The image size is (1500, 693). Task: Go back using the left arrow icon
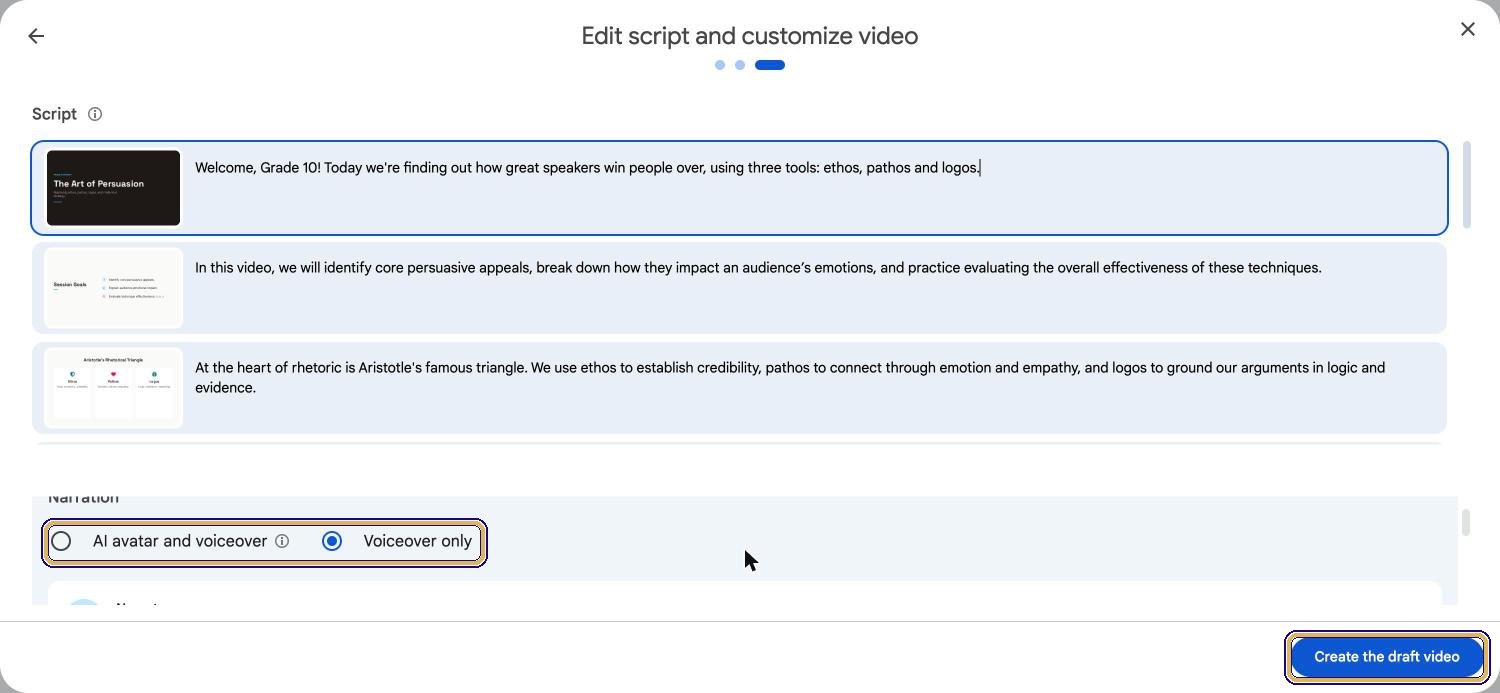(x=36, y=36)
